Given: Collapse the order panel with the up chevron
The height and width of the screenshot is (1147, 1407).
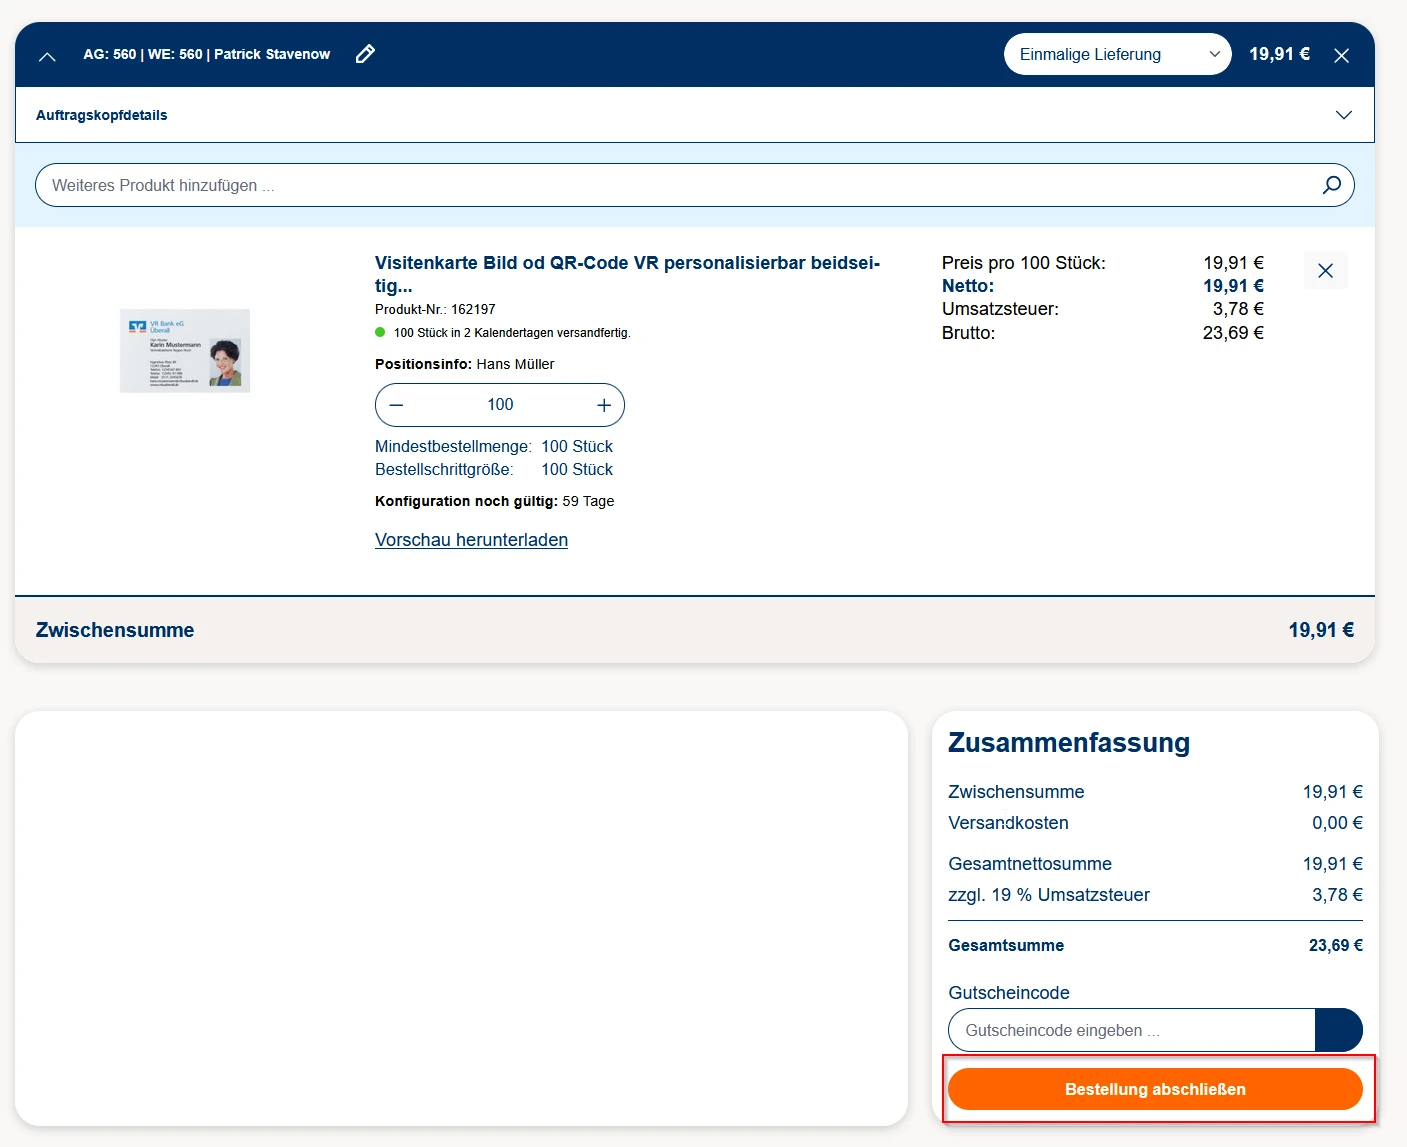Looking at the screenshot, I should pyautogui.click(x=47, y=56).
